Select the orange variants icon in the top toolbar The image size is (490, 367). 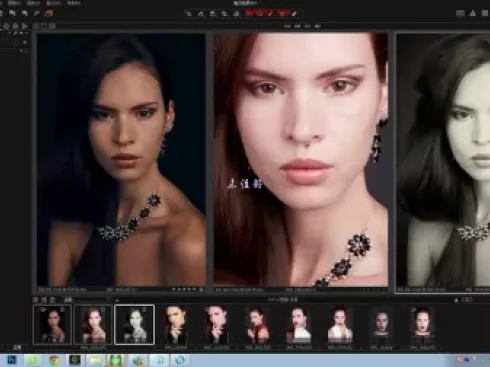[49, 13]
